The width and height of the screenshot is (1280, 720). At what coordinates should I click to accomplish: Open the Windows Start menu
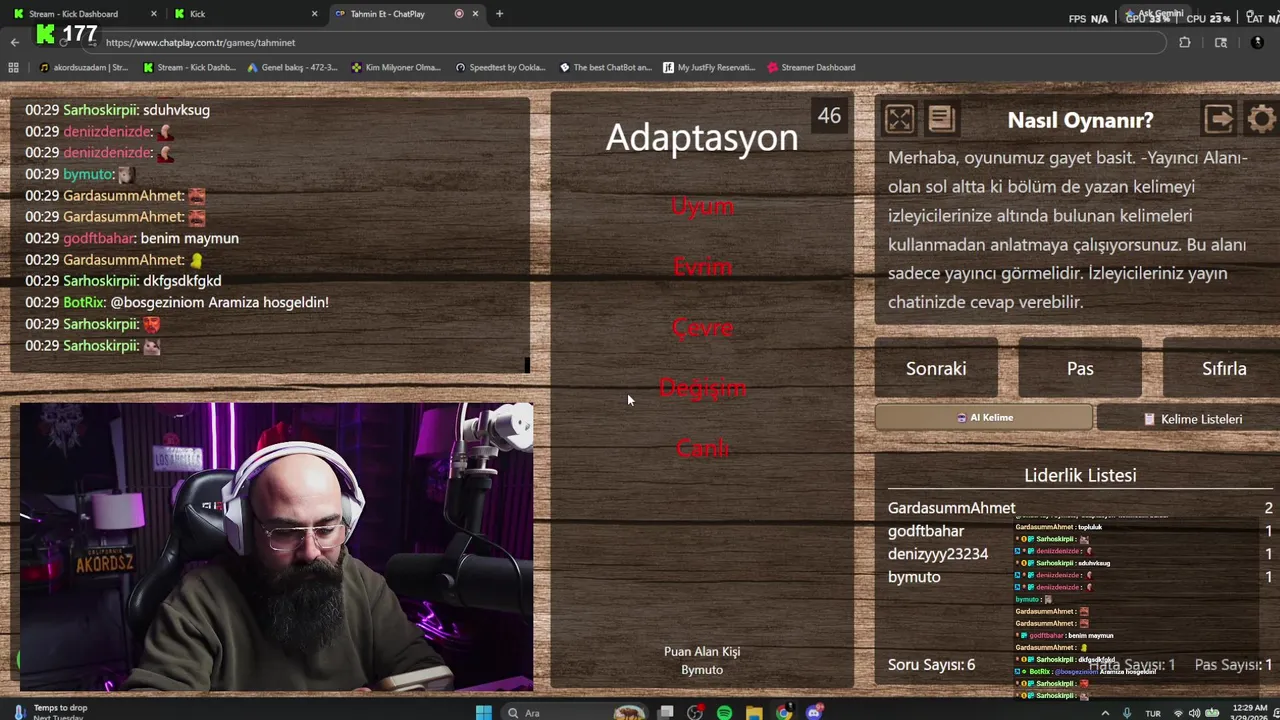coord(484,712)
